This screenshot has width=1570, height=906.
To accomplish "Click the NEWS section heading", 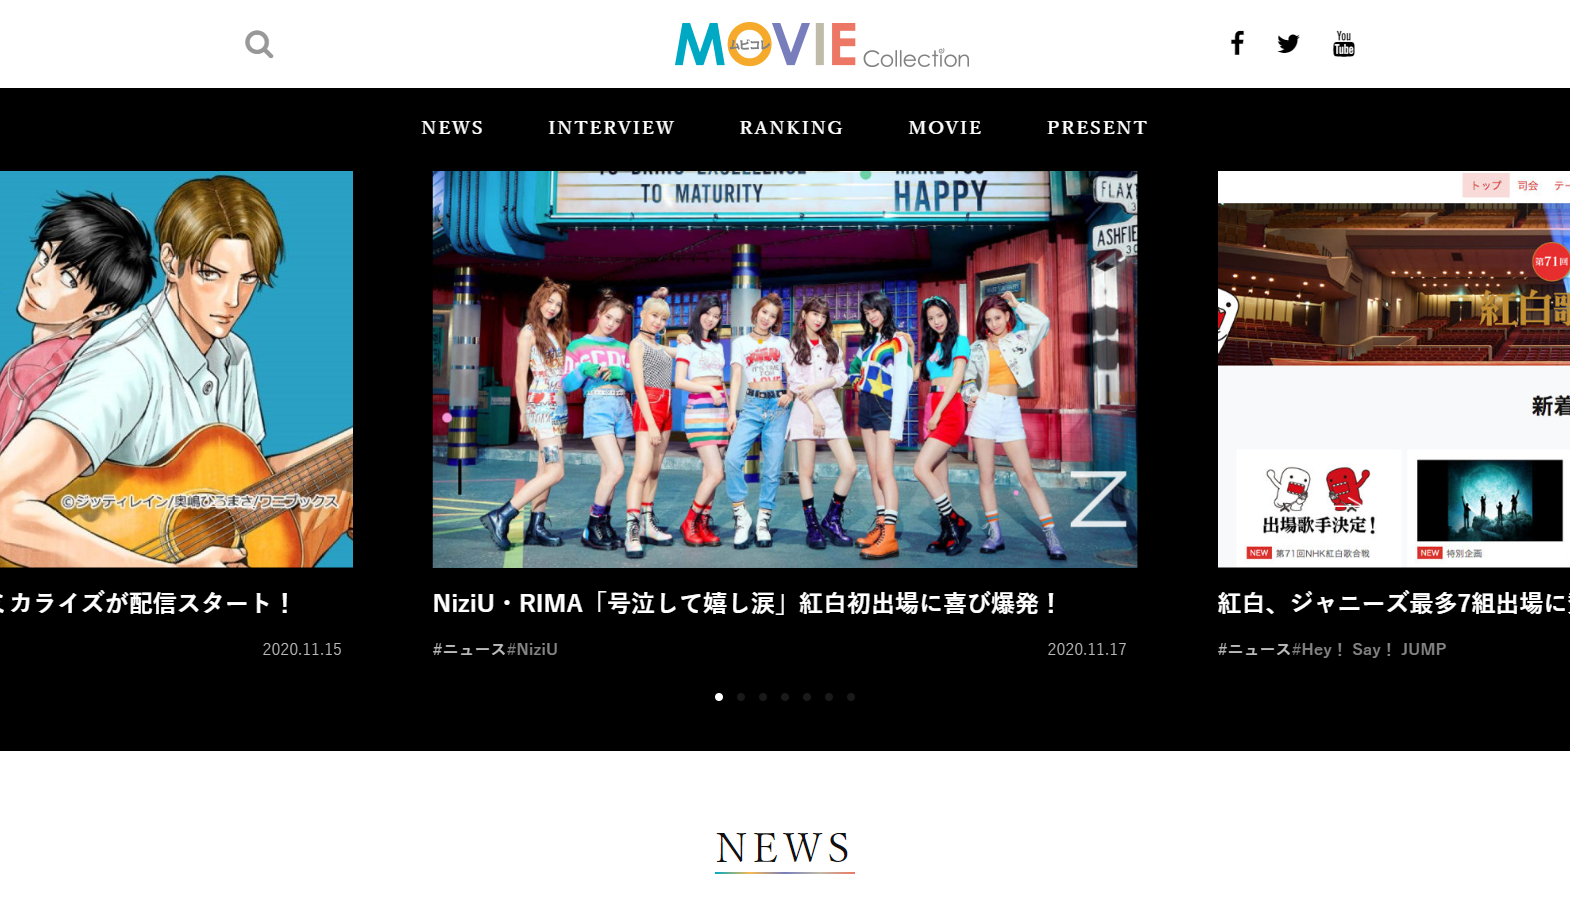I will click(785, 848).
